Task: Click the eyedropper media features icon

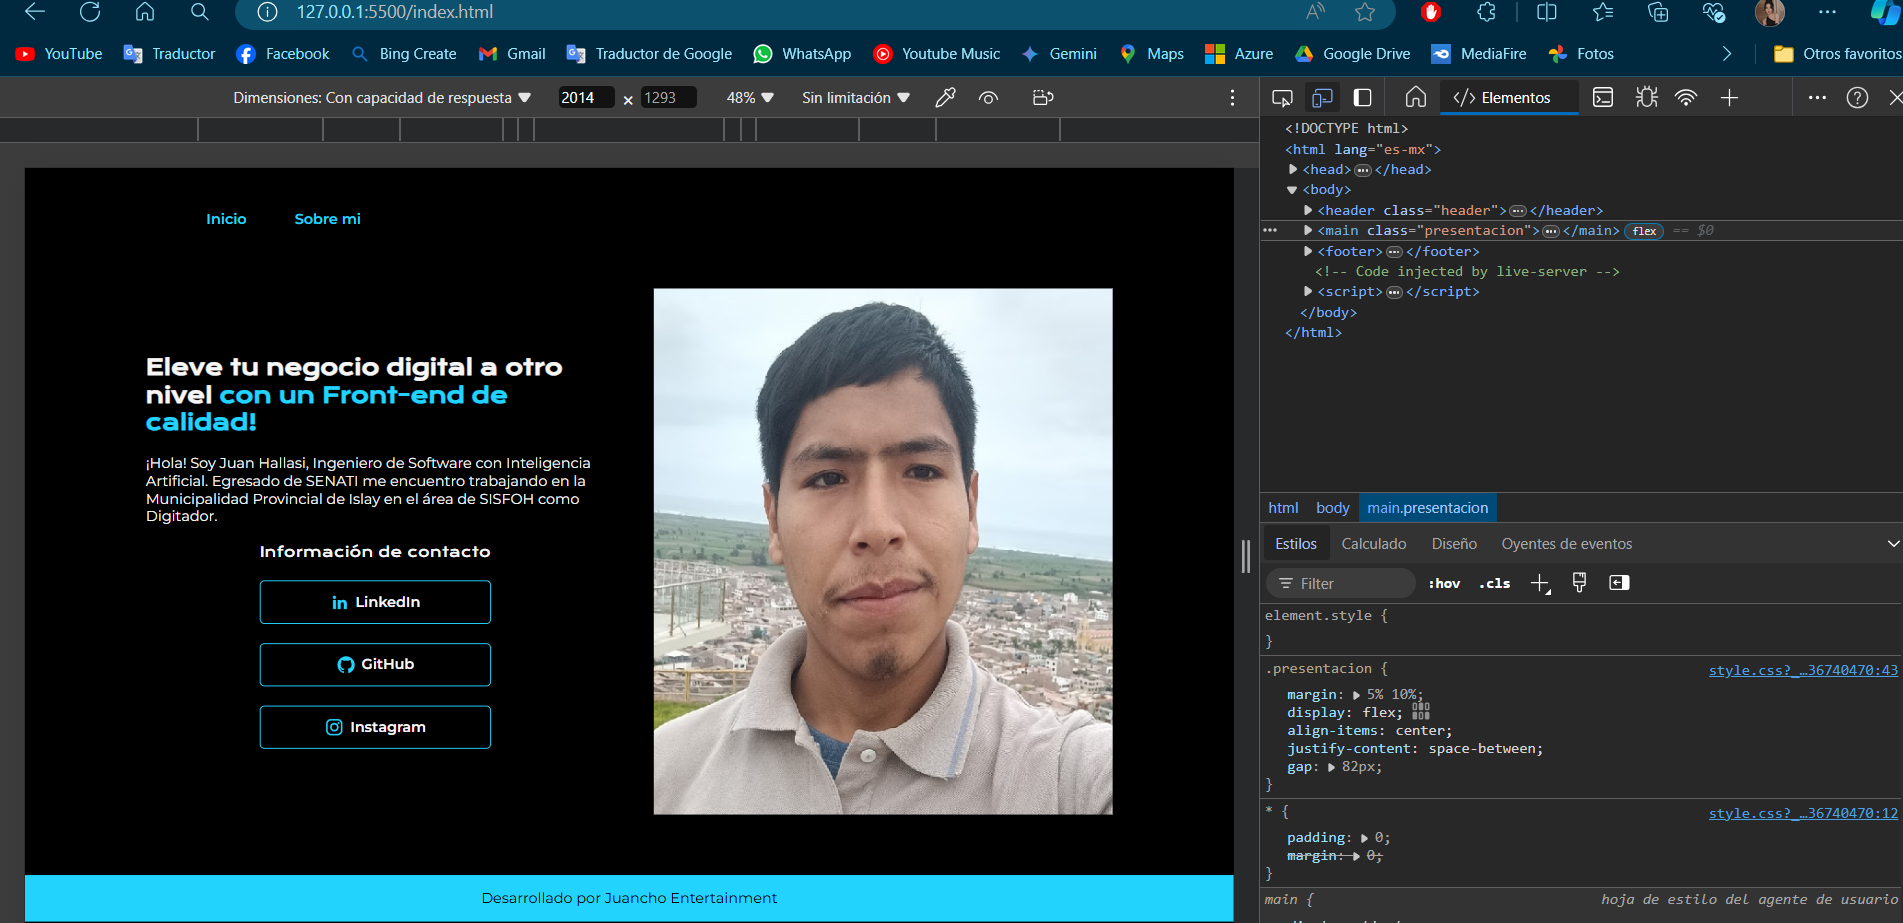Action: click(945, 98)
